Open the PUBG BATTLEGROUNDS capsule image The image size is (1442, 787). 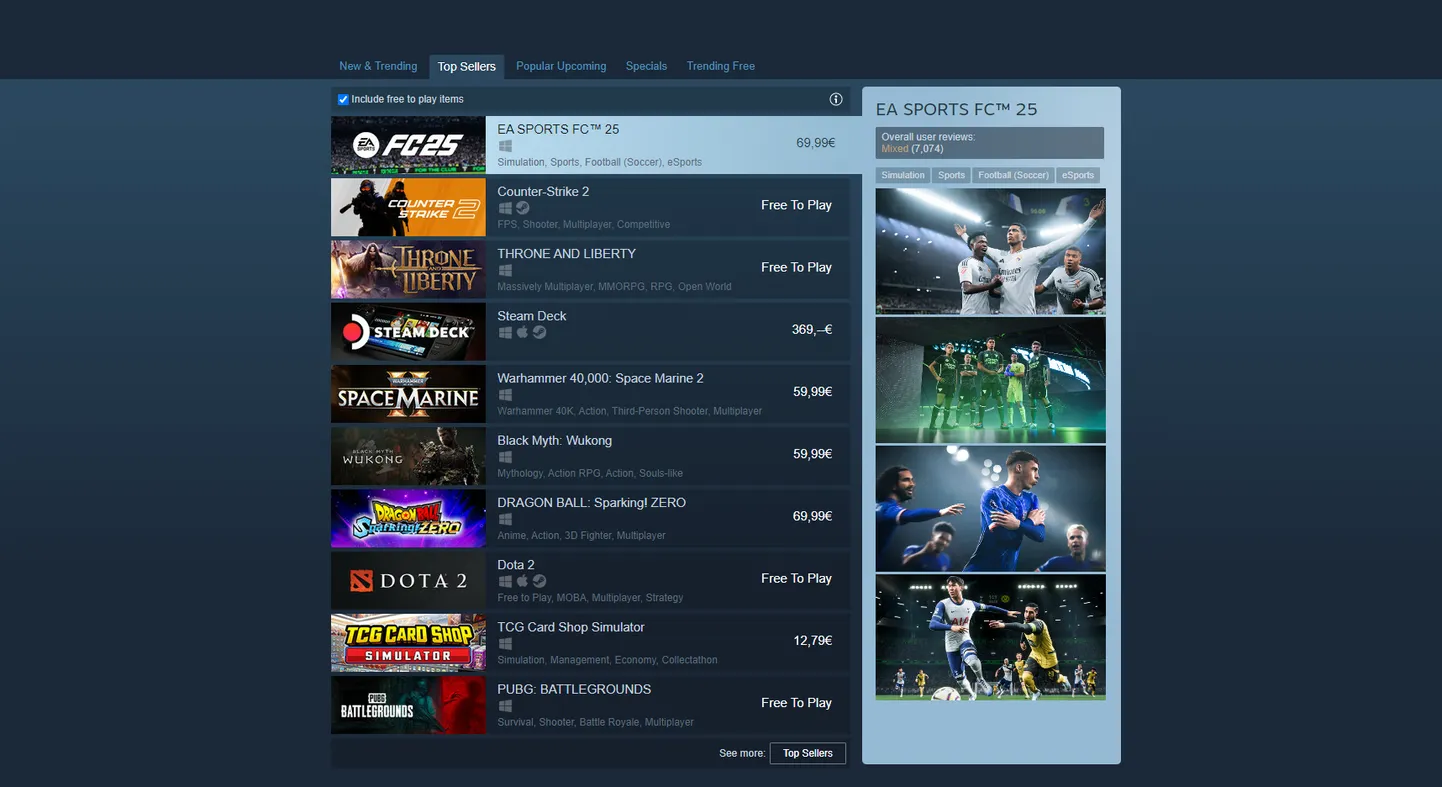coord(408,705)
